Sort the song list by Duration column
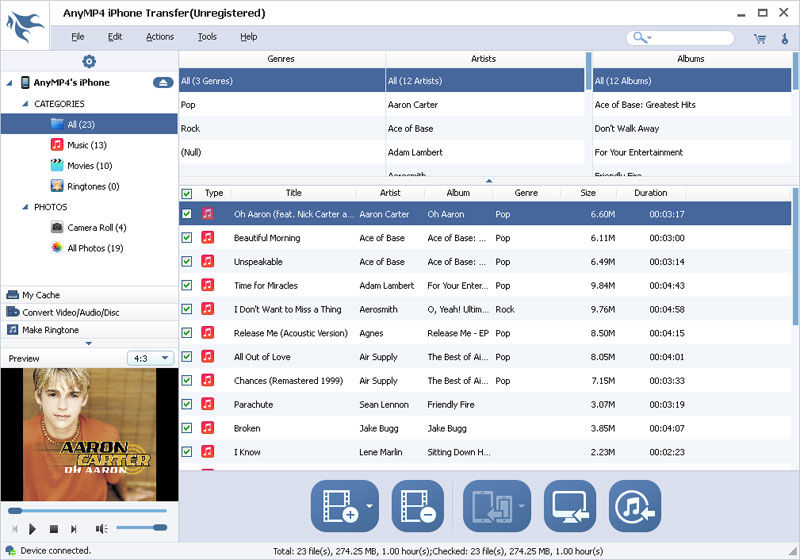 point(651,193)
